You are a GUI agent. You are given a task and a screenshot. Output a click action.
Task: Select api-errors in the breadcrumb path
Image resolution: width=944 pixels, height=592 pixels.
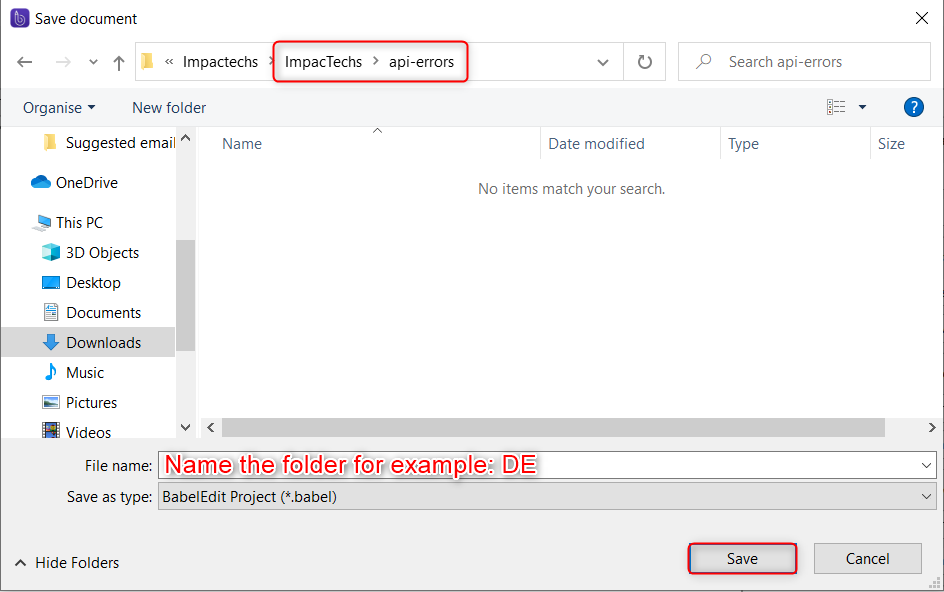(x=421, y=61)
